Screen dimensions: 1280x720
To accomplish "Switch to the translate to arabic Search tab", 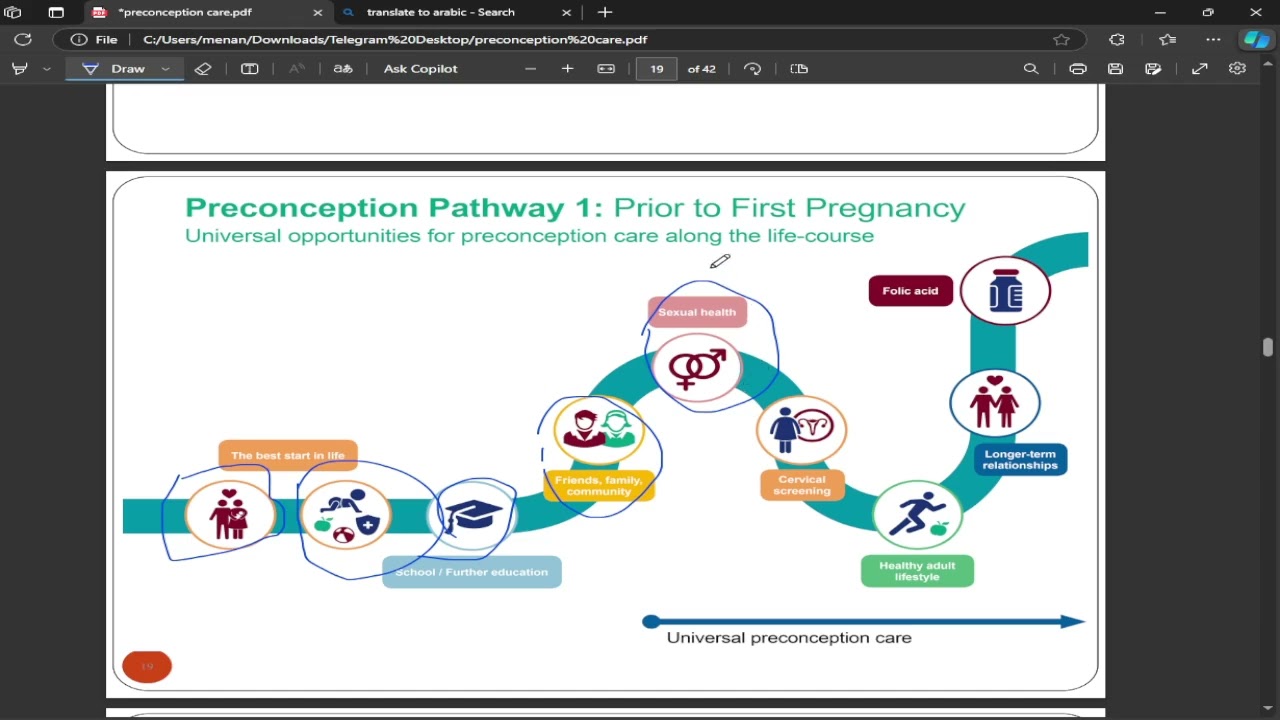I will tap(456, 12).
